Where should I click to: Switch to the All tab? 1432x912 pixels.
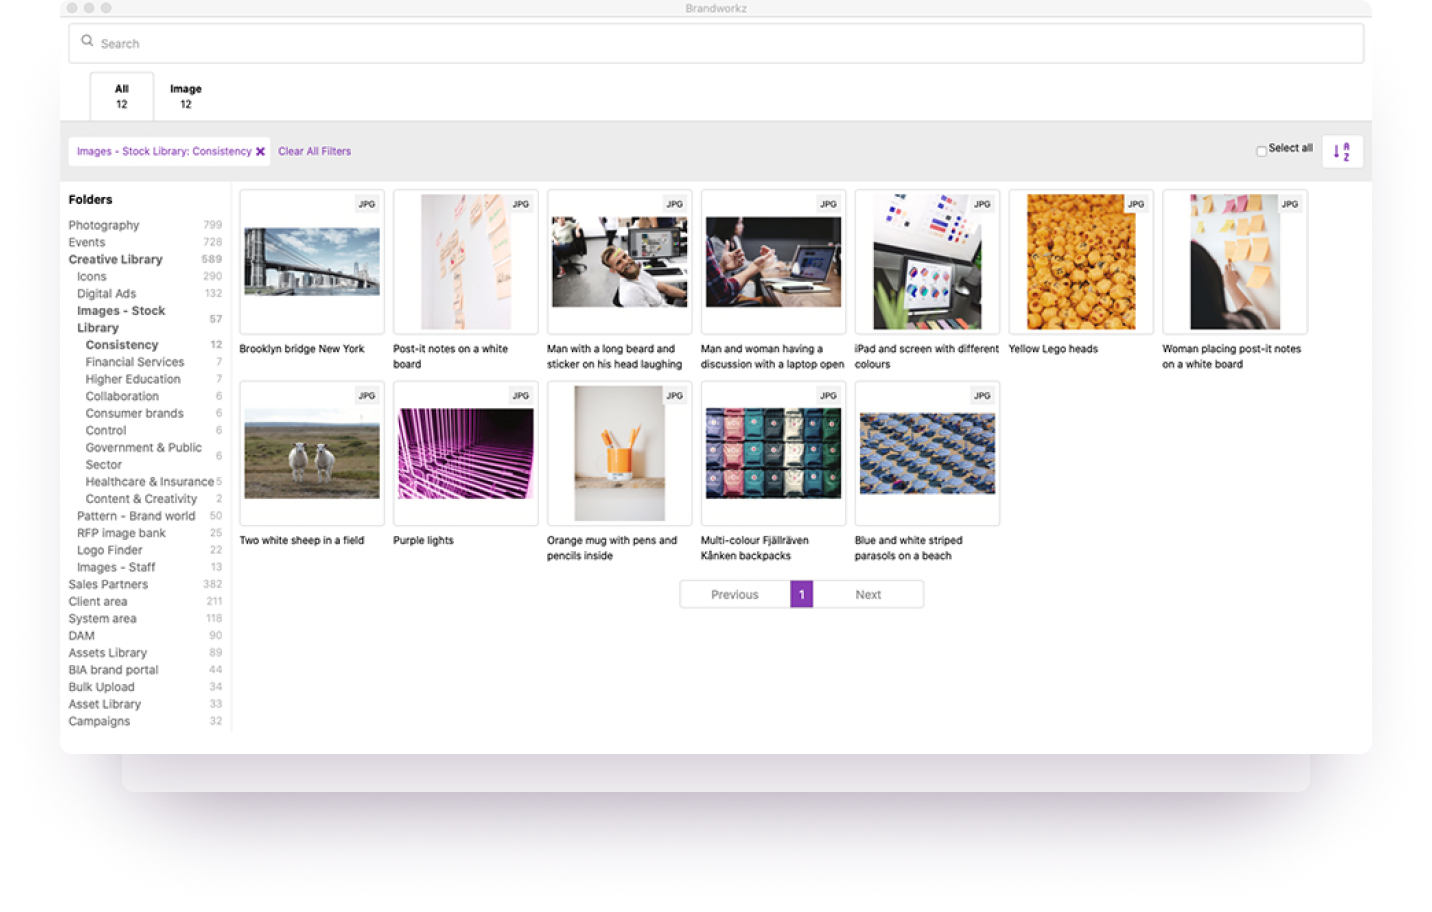pyautogui.click(x=121, y=96)
